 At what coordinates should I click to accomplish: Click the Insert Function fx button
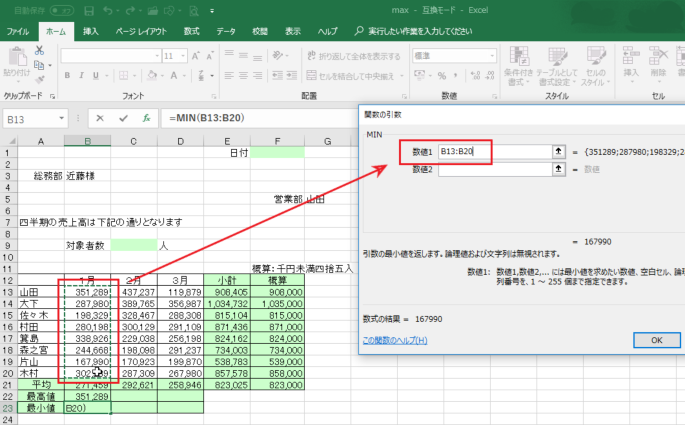point(146,118)
